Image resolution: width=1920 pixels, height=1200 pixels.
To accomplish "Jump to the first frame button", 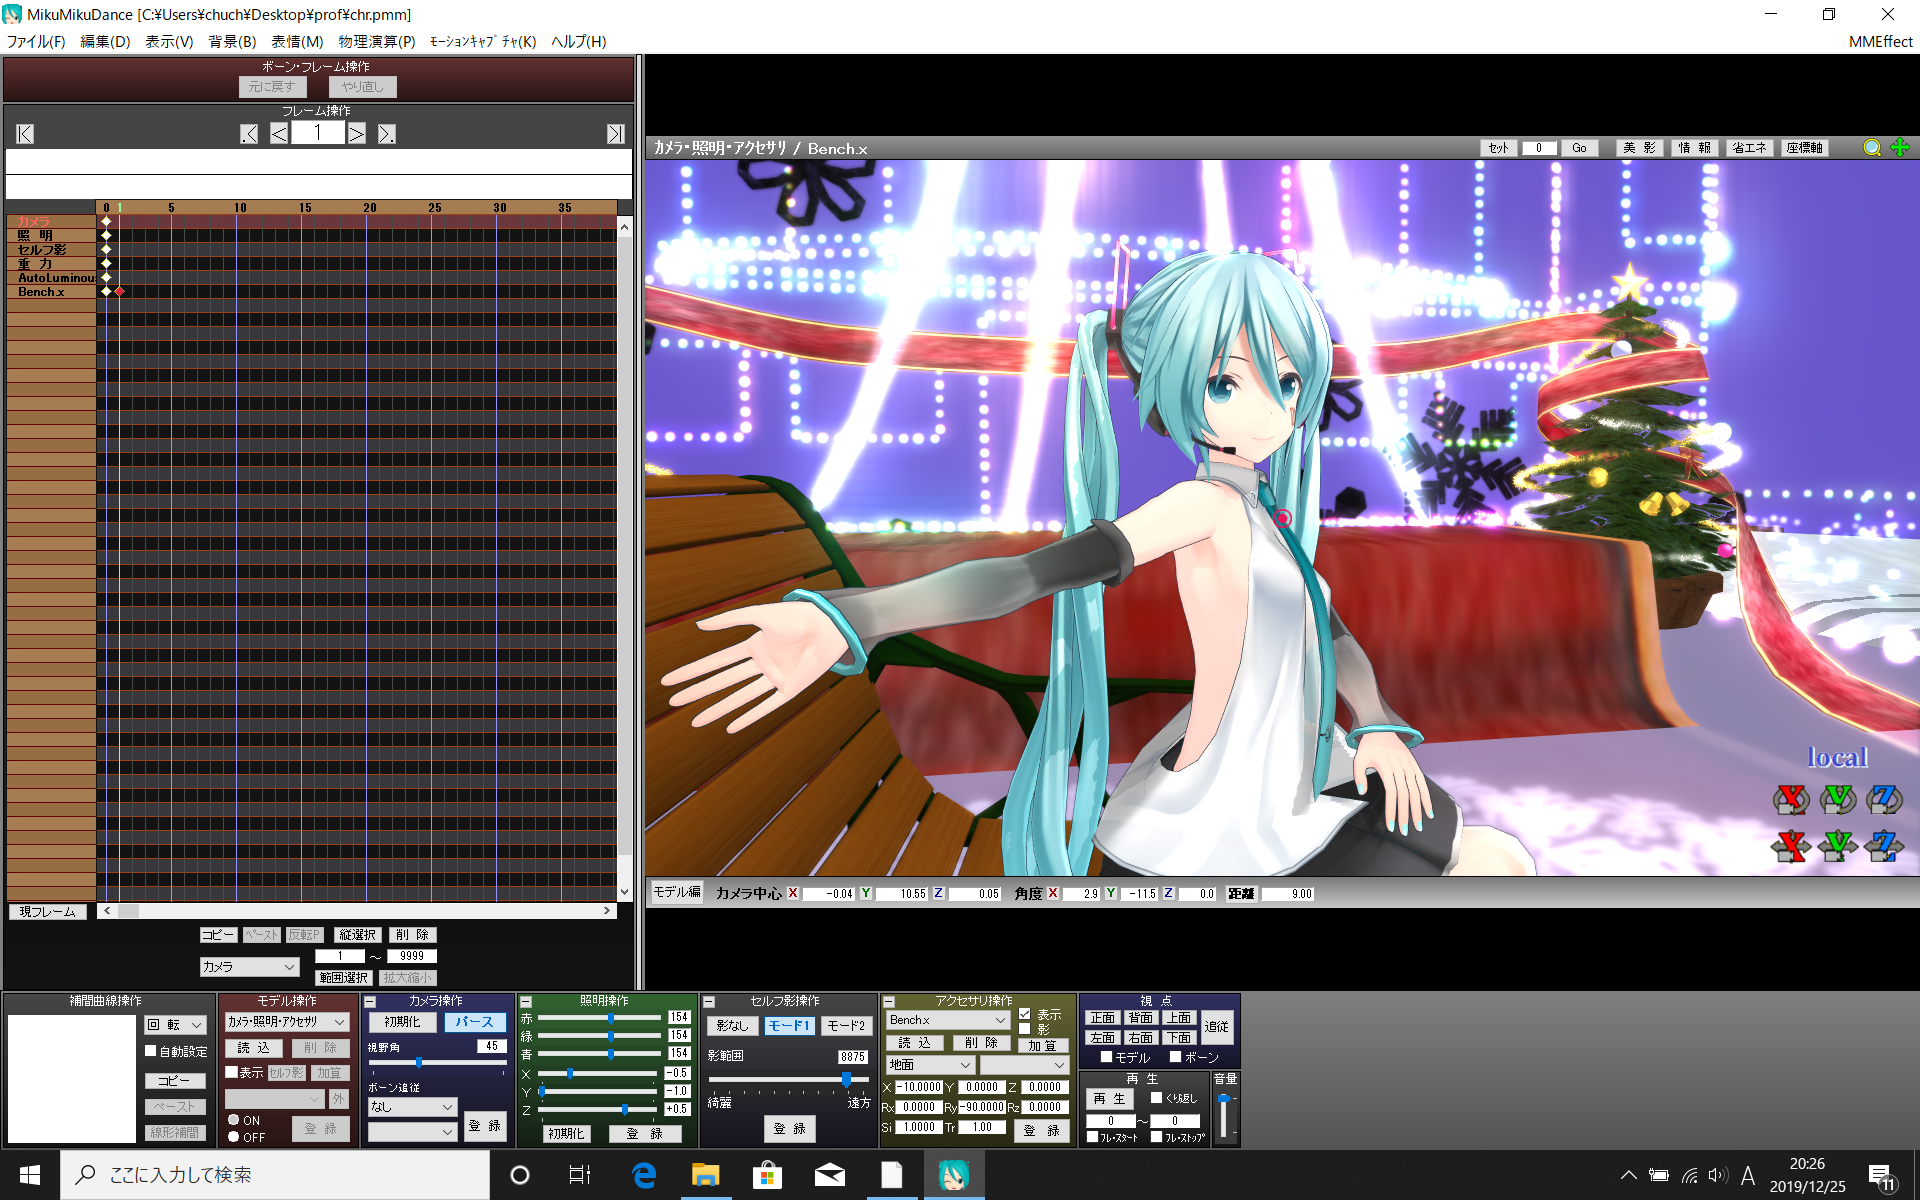I will click(25, 134).
